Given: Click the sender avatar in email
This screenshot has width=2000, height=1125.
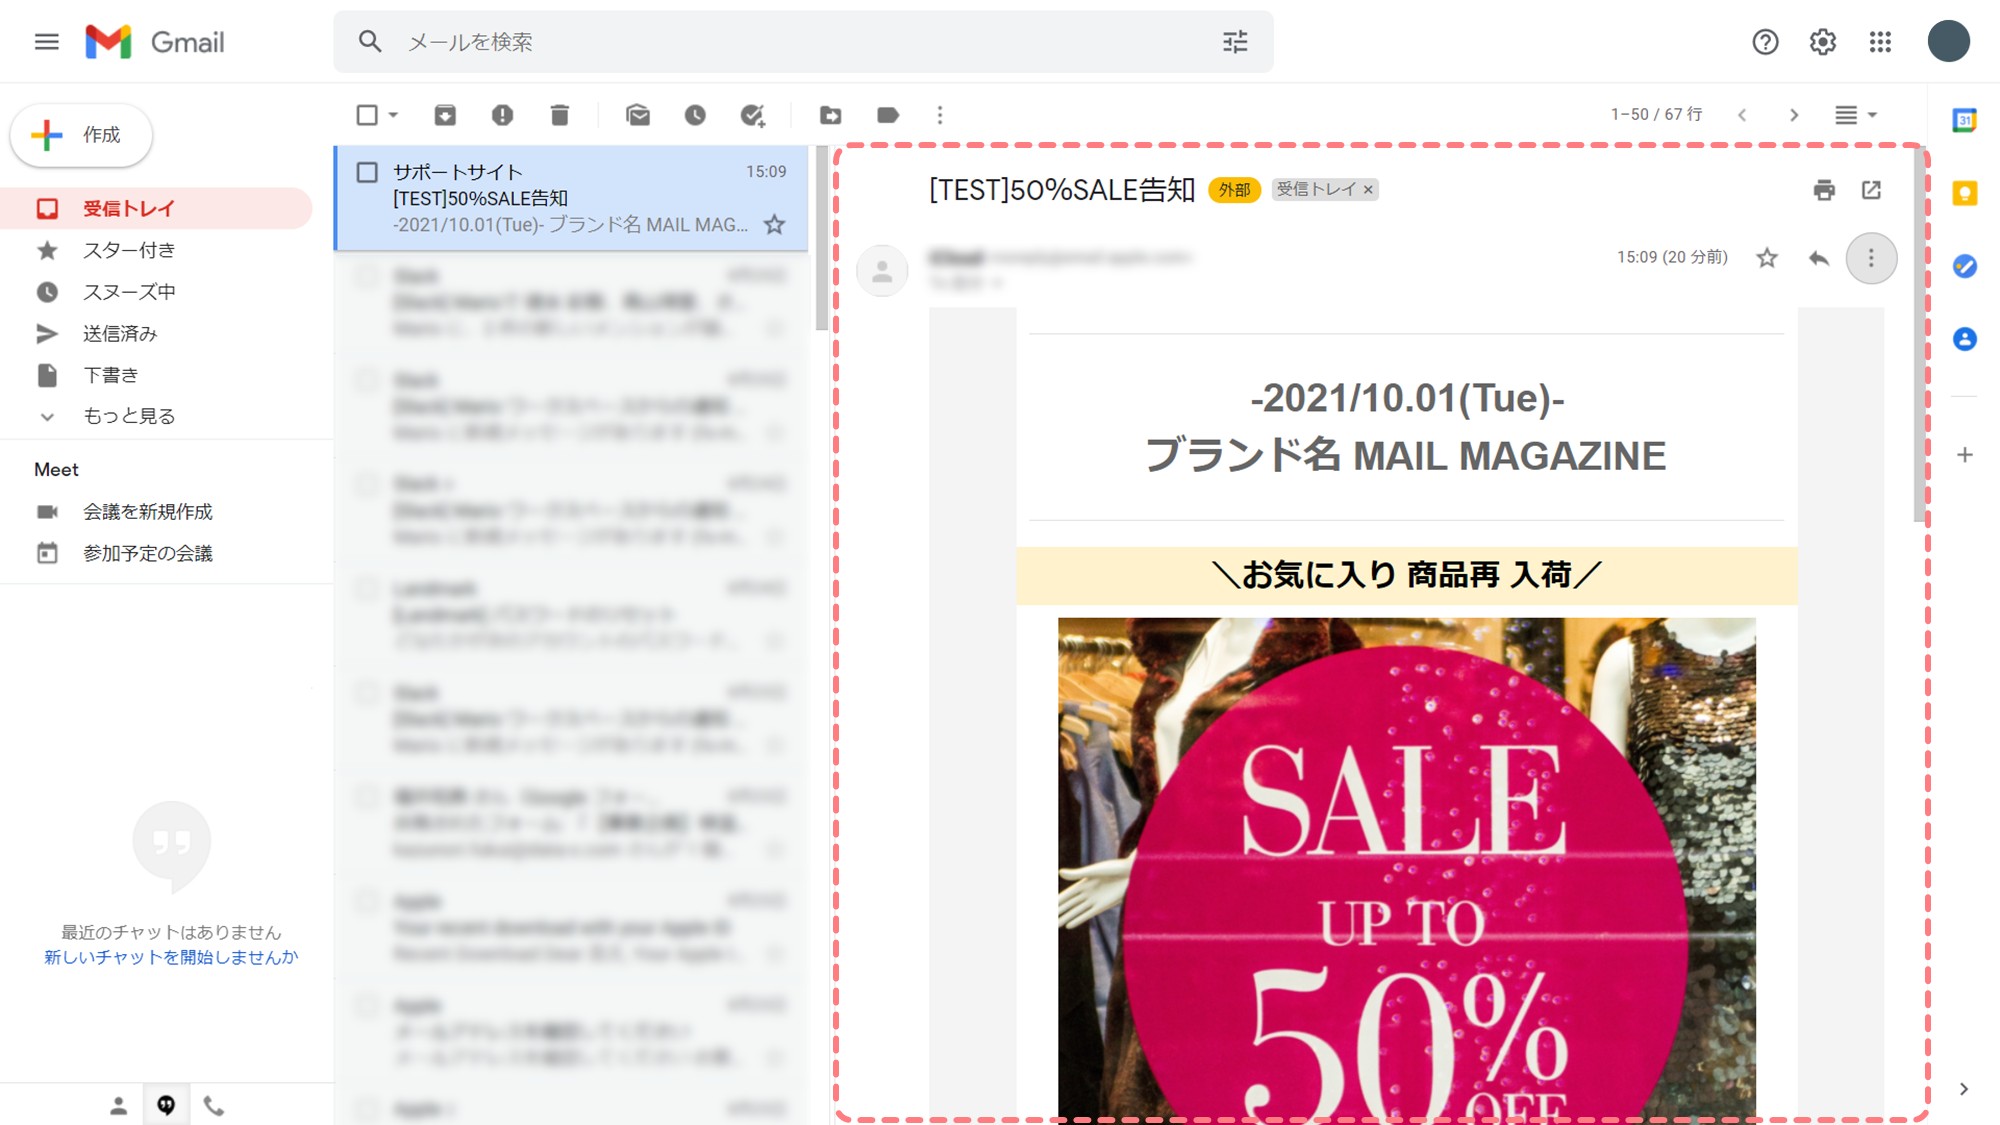Looking at the screenshot, I should [882, 271].
